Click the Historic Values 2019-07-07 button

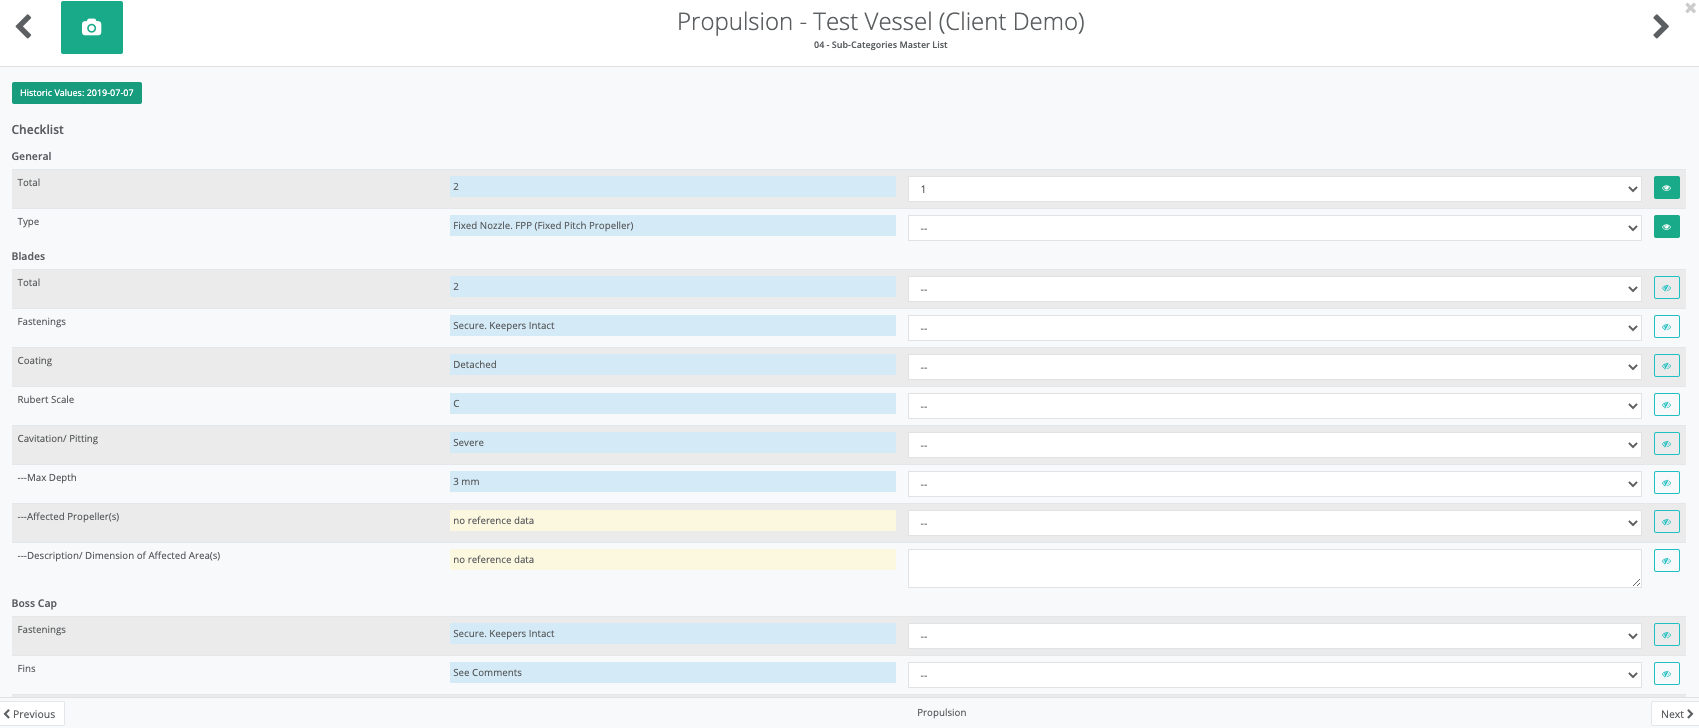[x=77, y=93]
